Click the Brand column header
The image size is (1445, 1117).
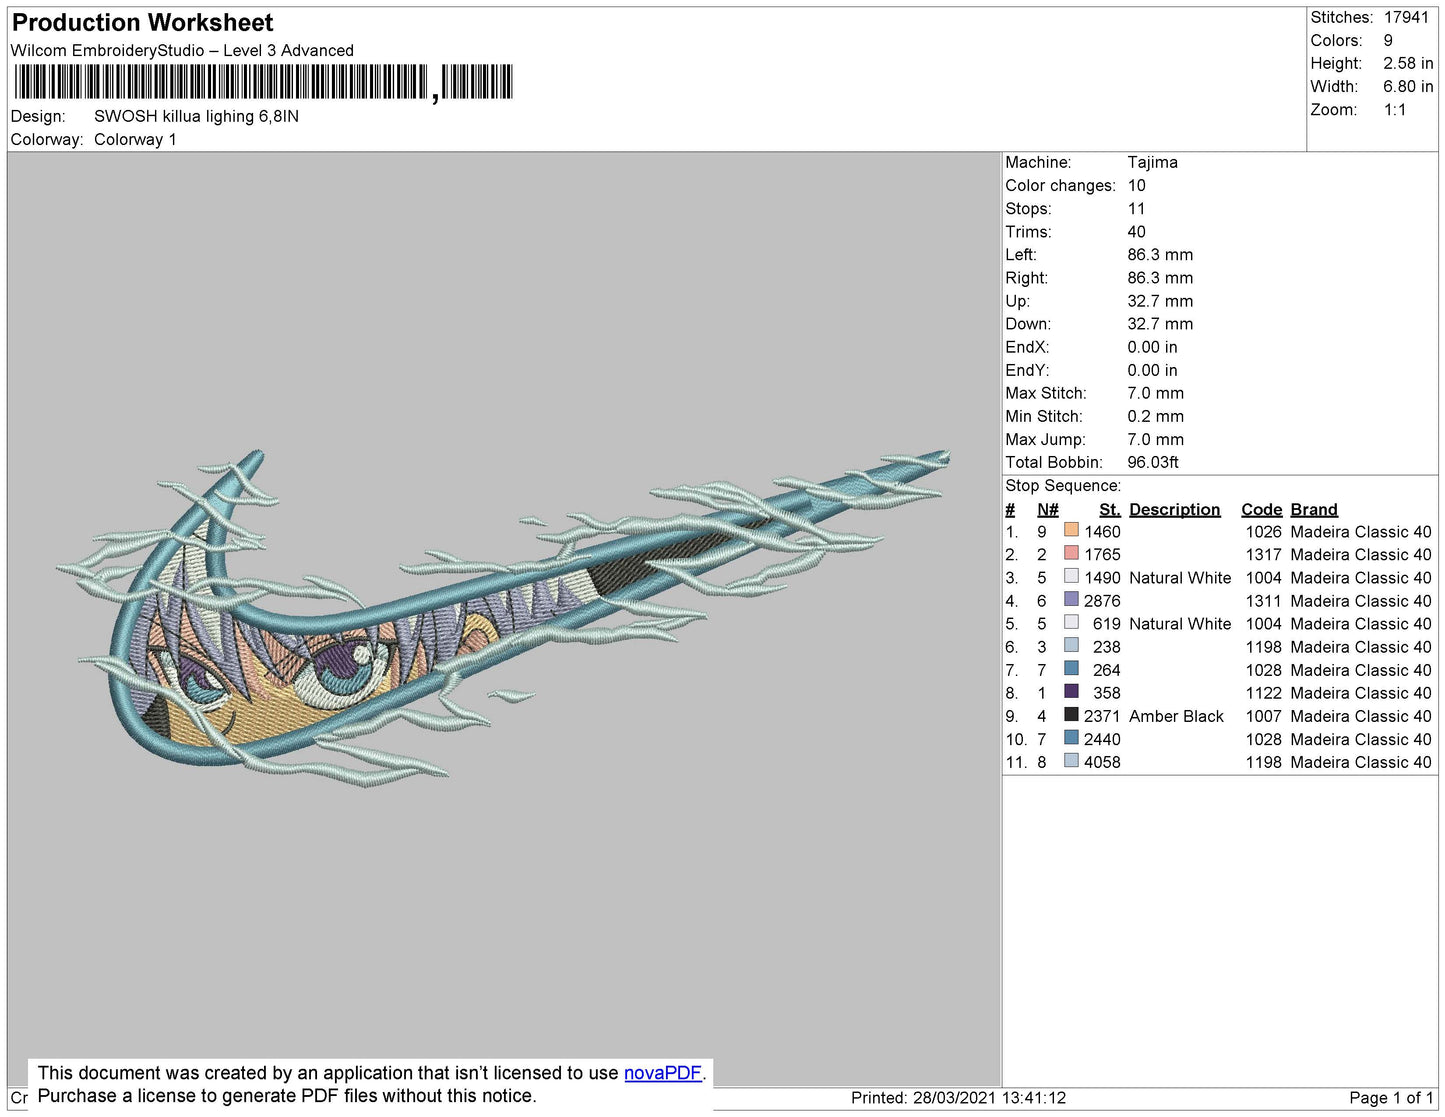tap(1313, 509)
